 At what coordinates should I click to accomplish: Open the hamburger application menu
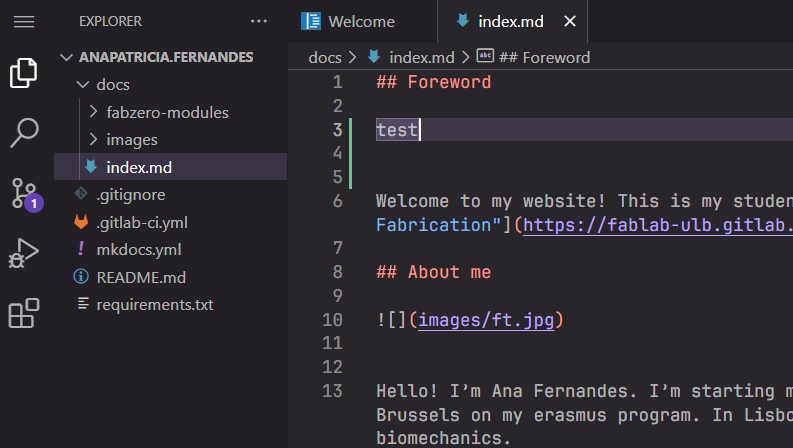(x=24, y=22)
